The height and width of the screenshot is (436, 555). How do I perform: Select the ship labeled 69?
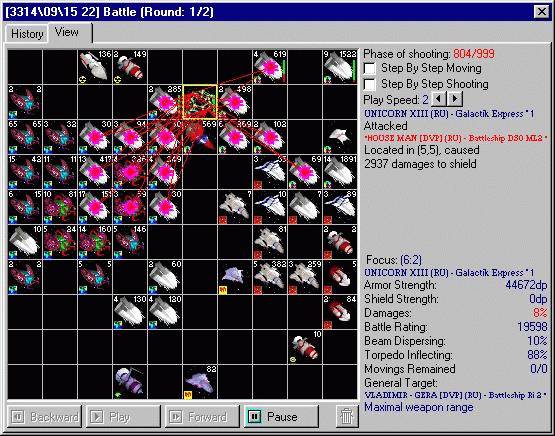(305, 172)
